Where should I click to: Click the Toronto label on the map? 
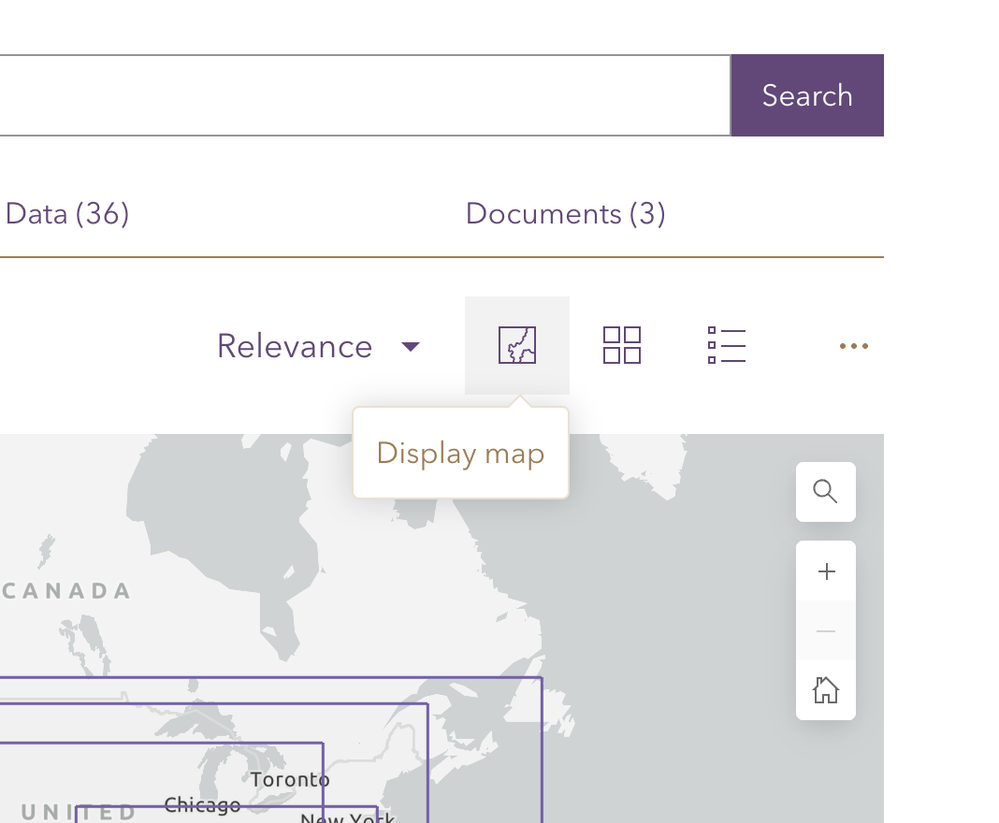click(290, 779)
